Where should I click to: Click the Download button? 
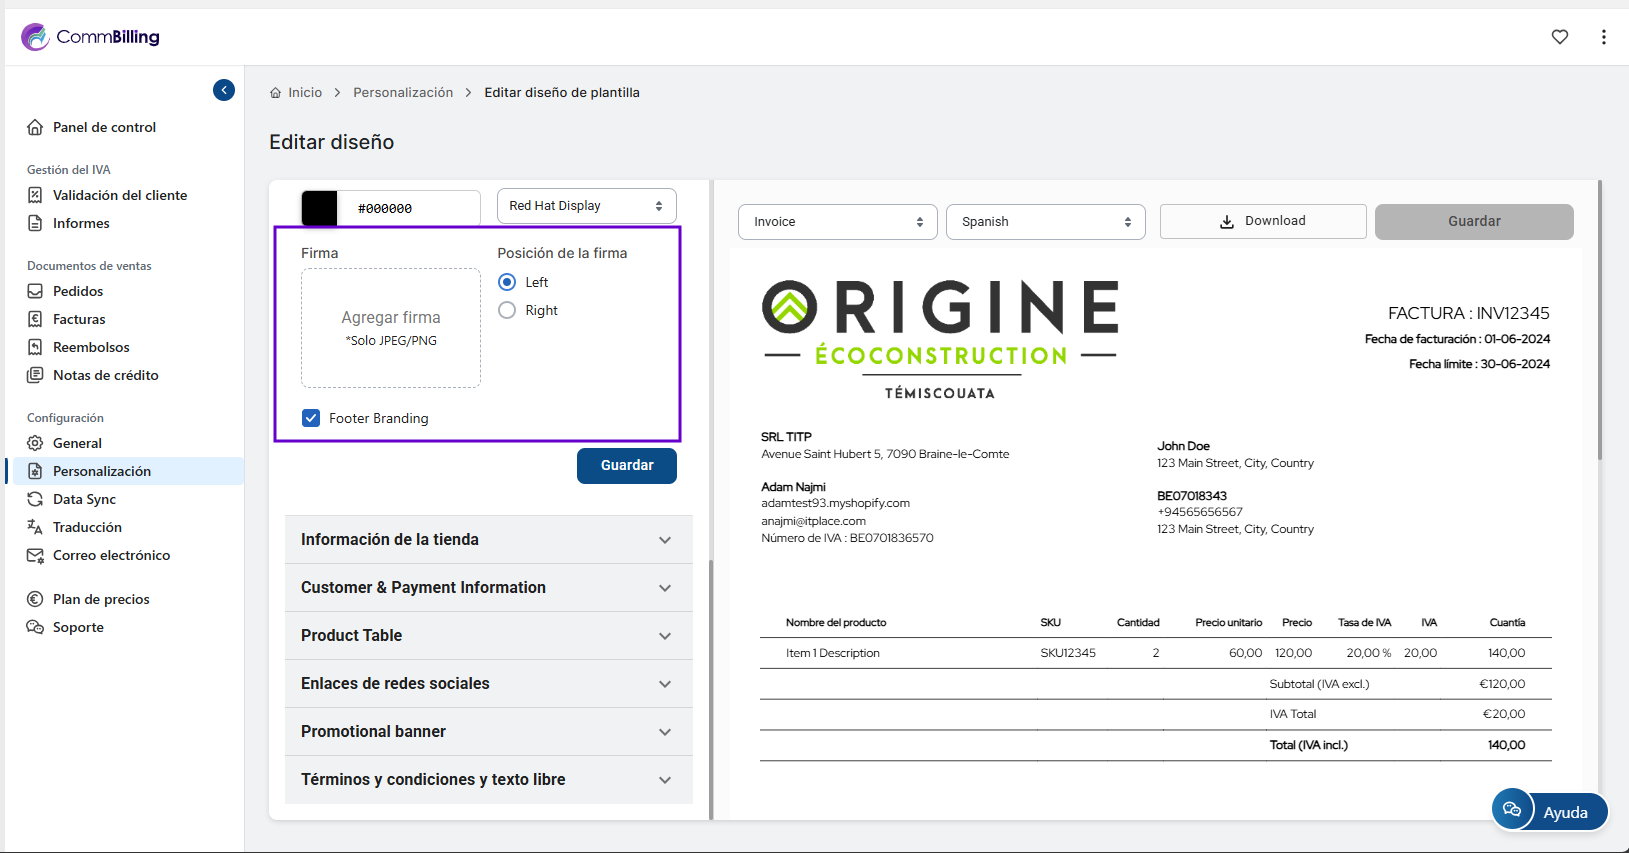tap(1262, 221)
